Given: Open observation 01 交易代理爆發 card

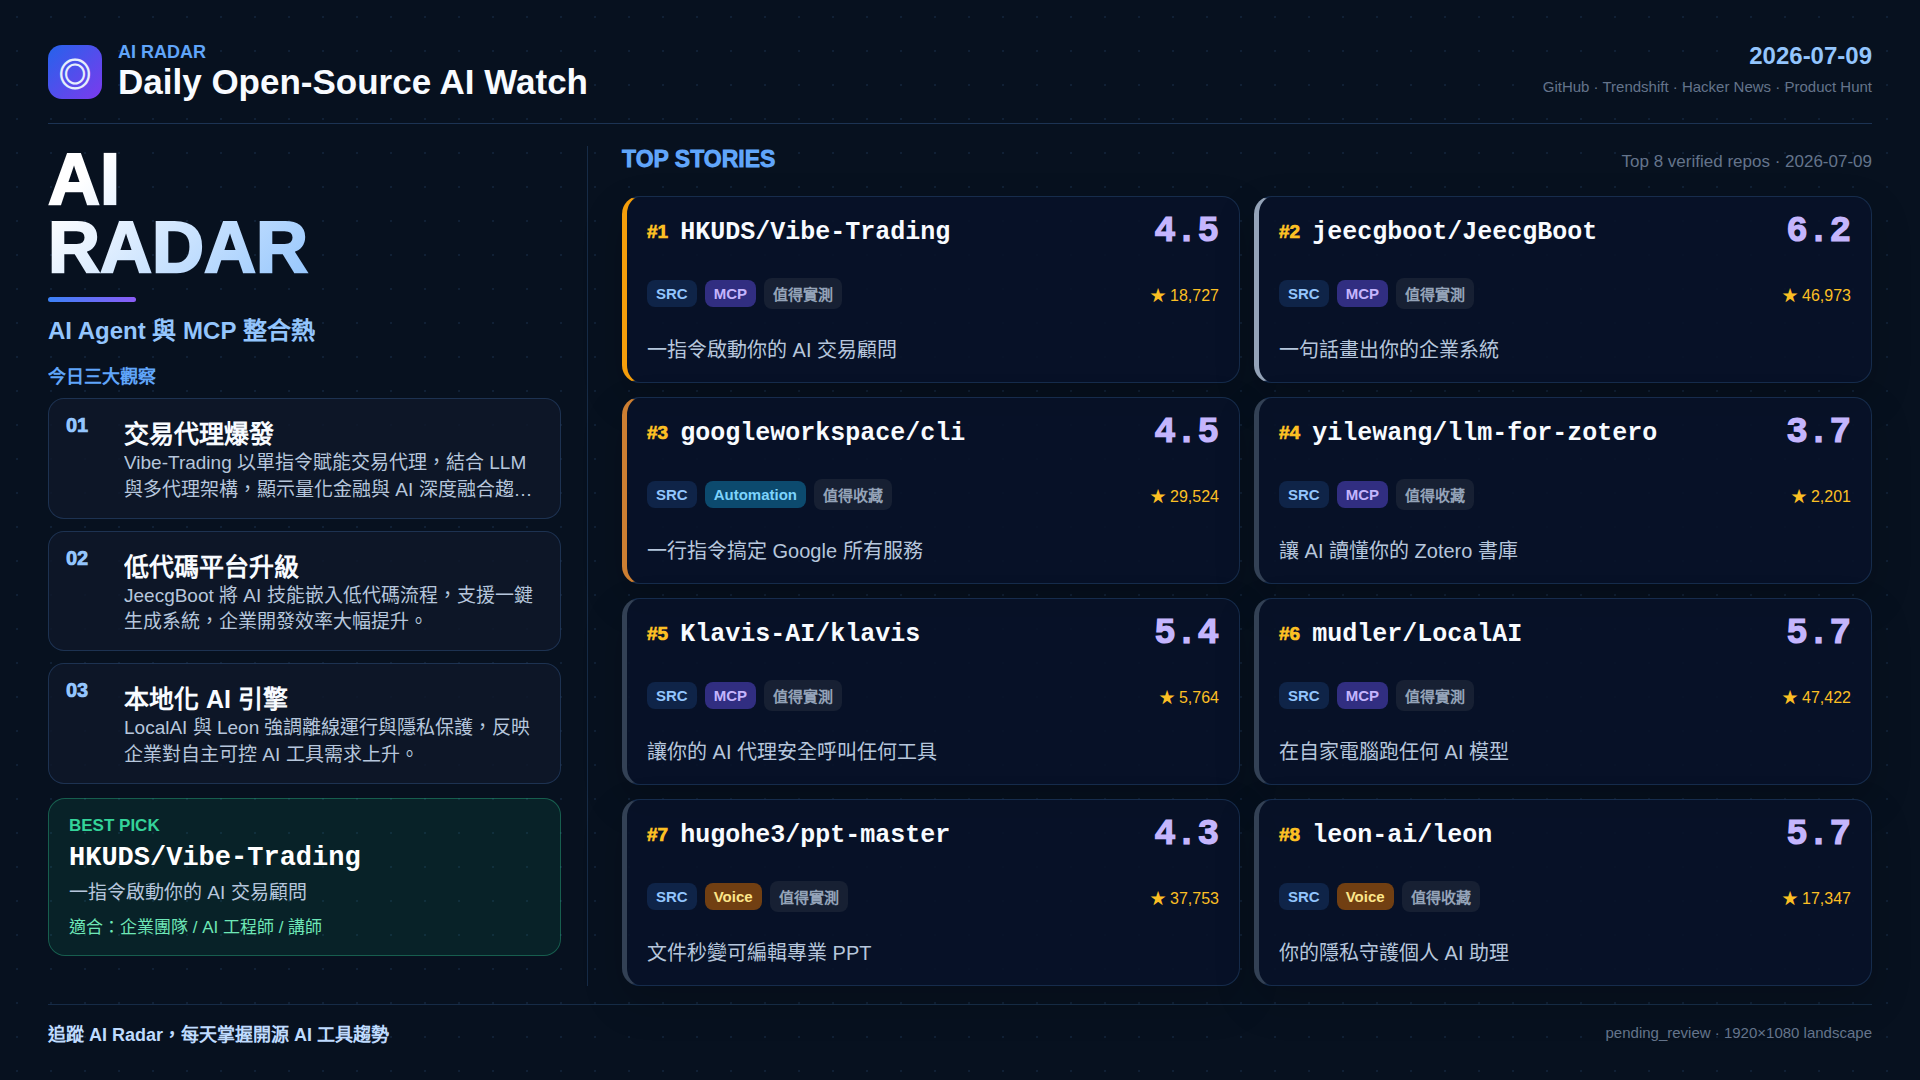Looking at the screenshot, I should tap(304, 458).
